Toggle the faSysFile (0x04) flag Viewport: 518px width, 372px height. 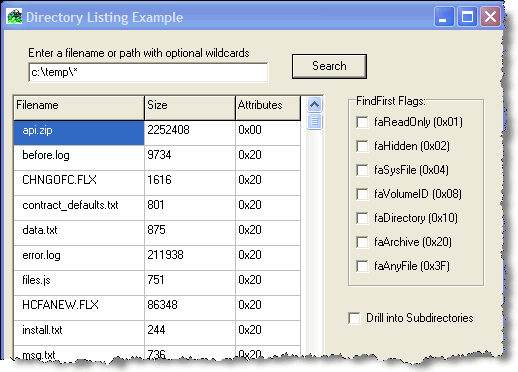pos(362,170)
